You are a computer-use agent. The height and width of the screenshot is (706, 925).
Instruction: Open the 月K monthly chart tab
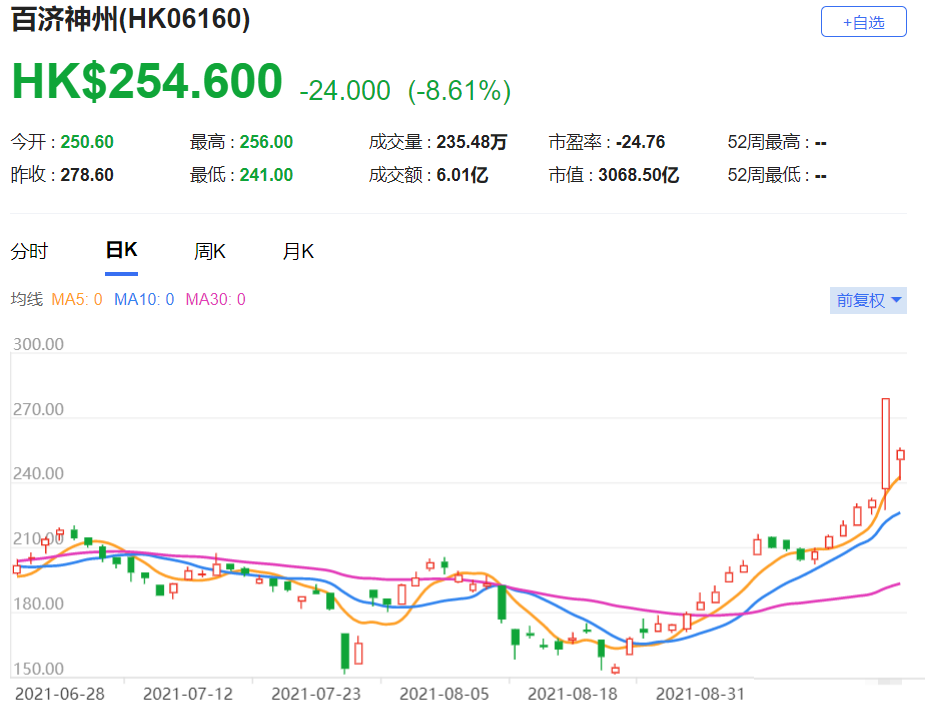pos(298,252)
